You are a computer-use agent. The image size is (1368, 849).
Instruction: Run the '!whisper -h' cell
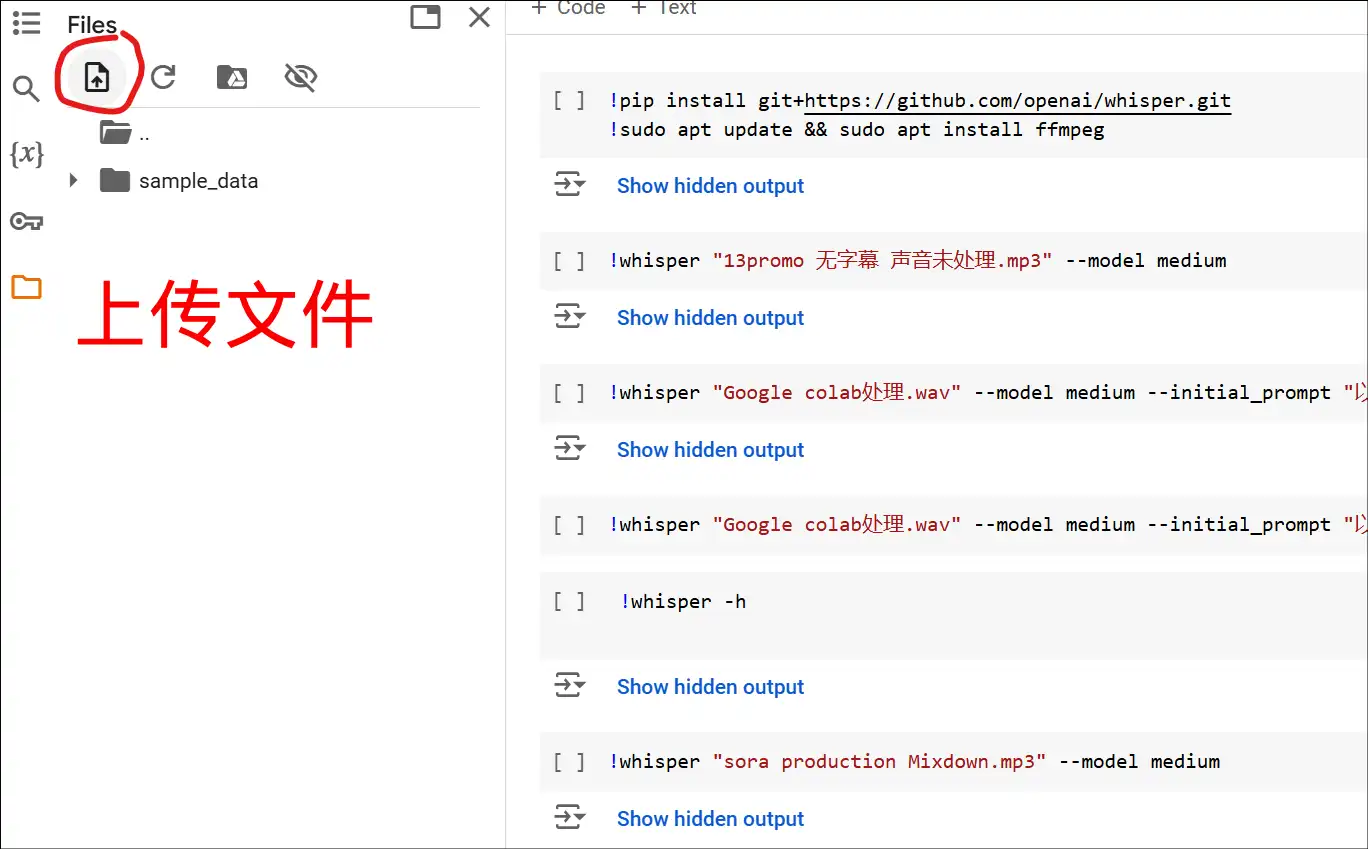pos(569,601)
